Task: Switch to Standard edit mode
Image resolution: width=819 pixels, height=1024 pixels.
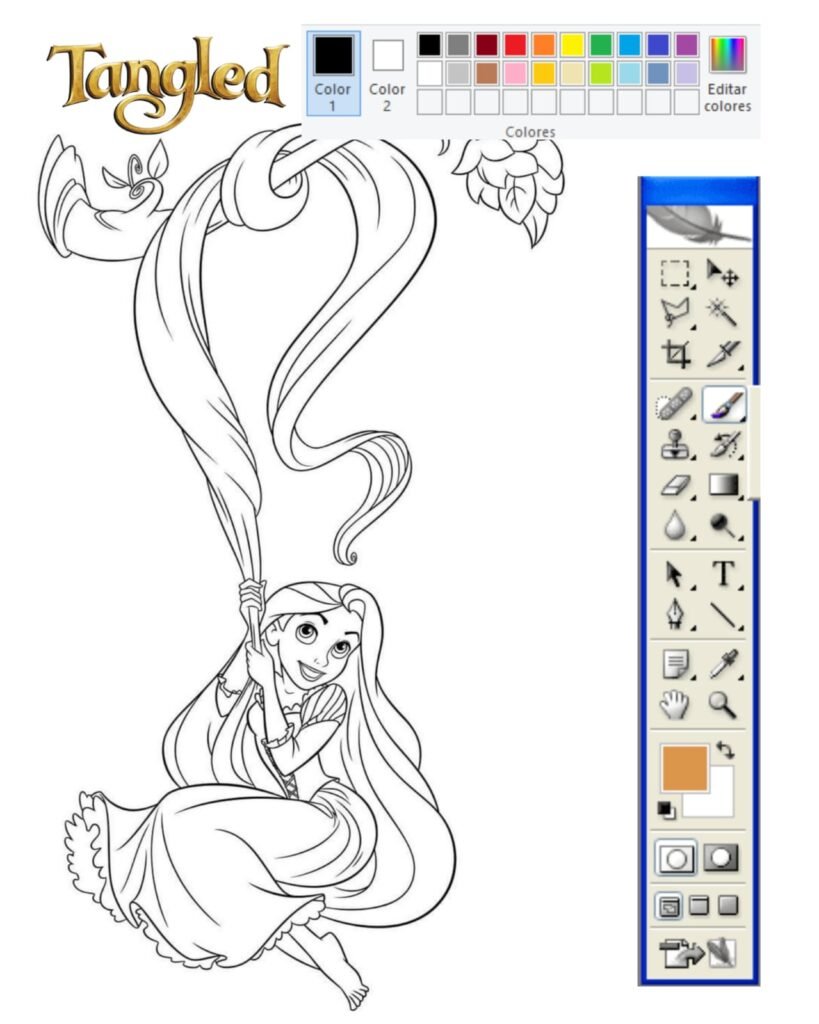Action: 675,857
